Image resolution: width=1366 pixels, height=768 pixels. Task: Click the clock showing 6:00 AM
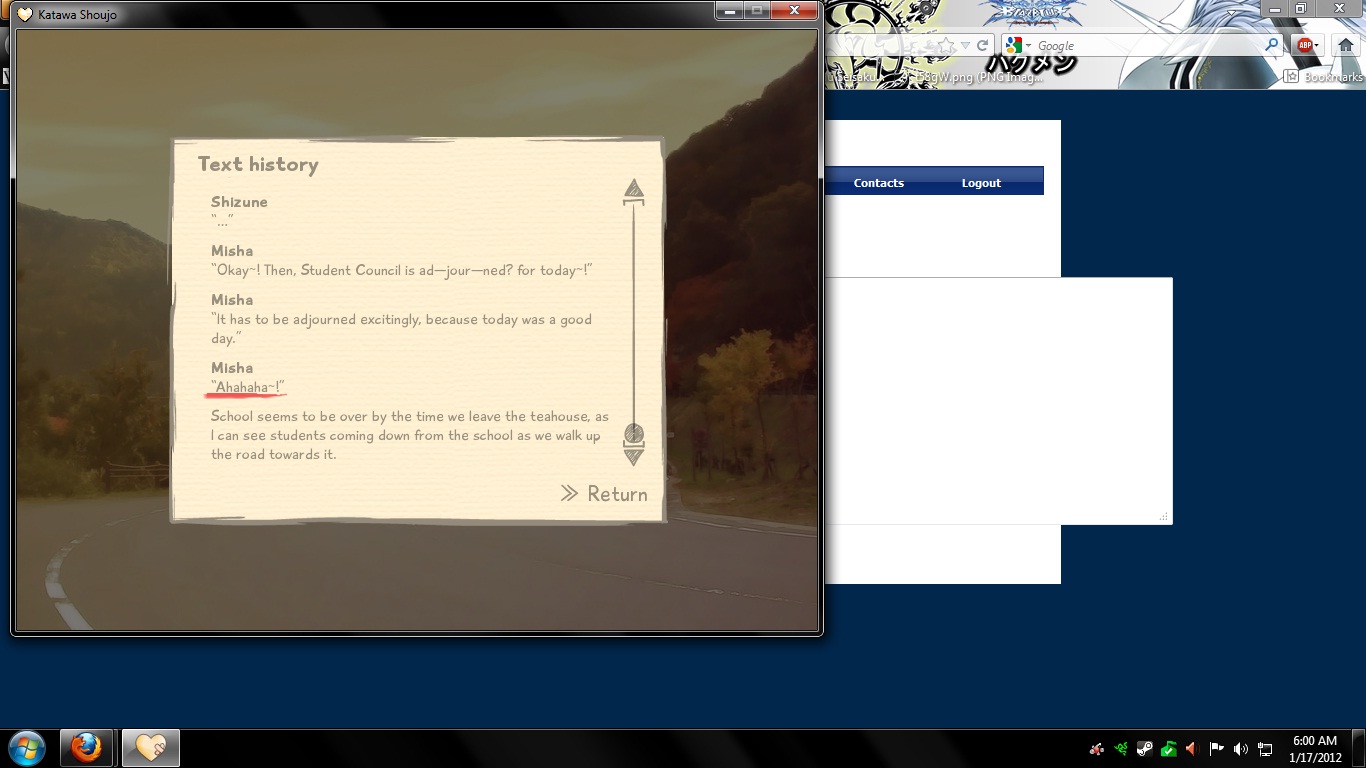click(1315, 748)
